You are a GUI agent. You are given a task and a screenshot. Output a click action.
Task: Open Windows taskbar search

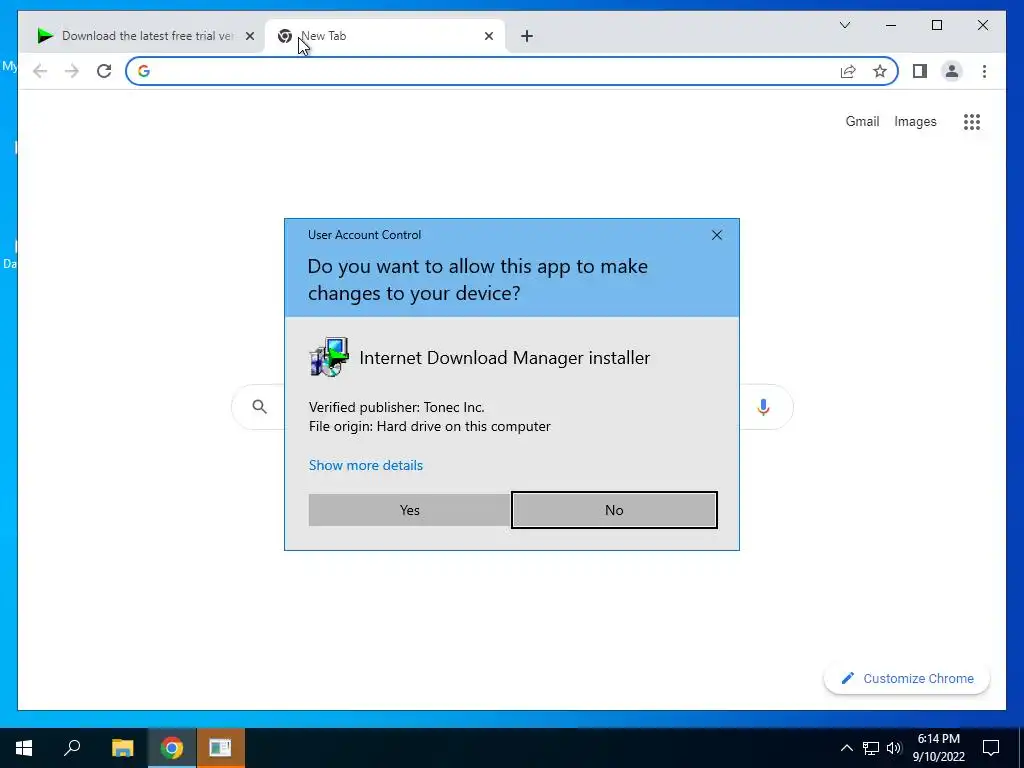72,748
